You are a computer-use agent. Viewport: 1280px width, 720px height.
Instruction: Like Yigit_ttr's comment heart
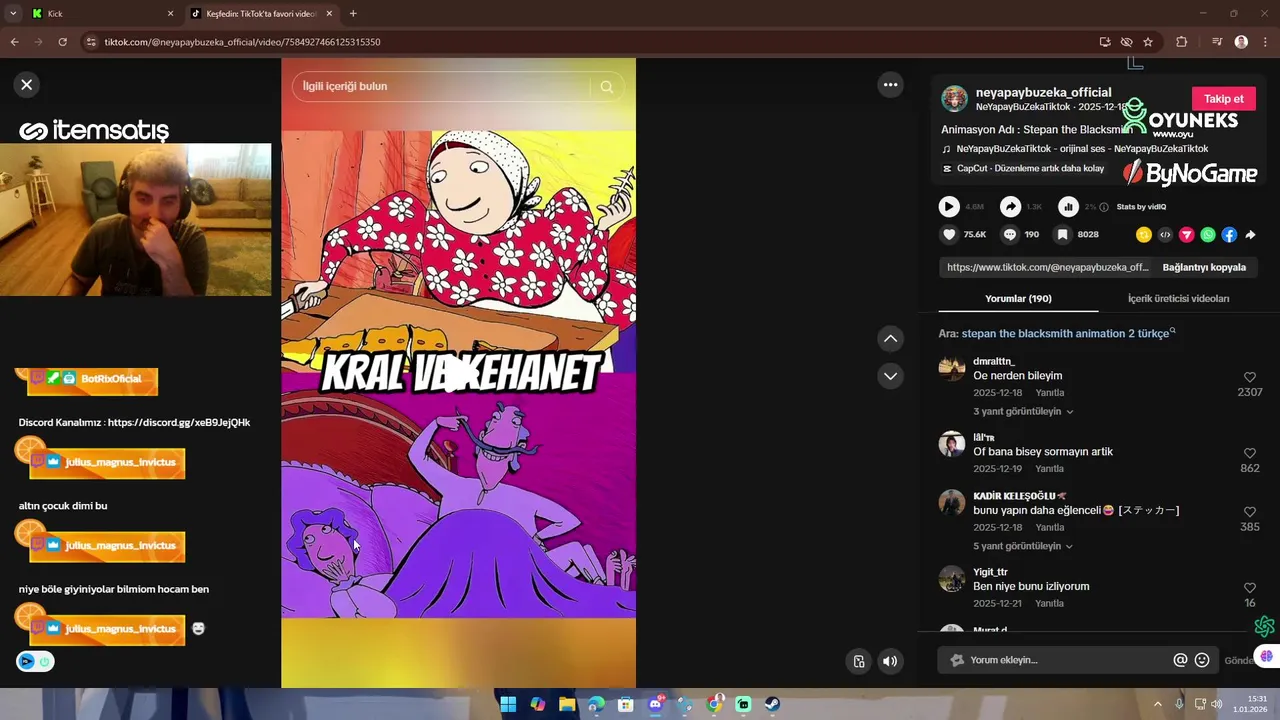tap(1249, 588)
